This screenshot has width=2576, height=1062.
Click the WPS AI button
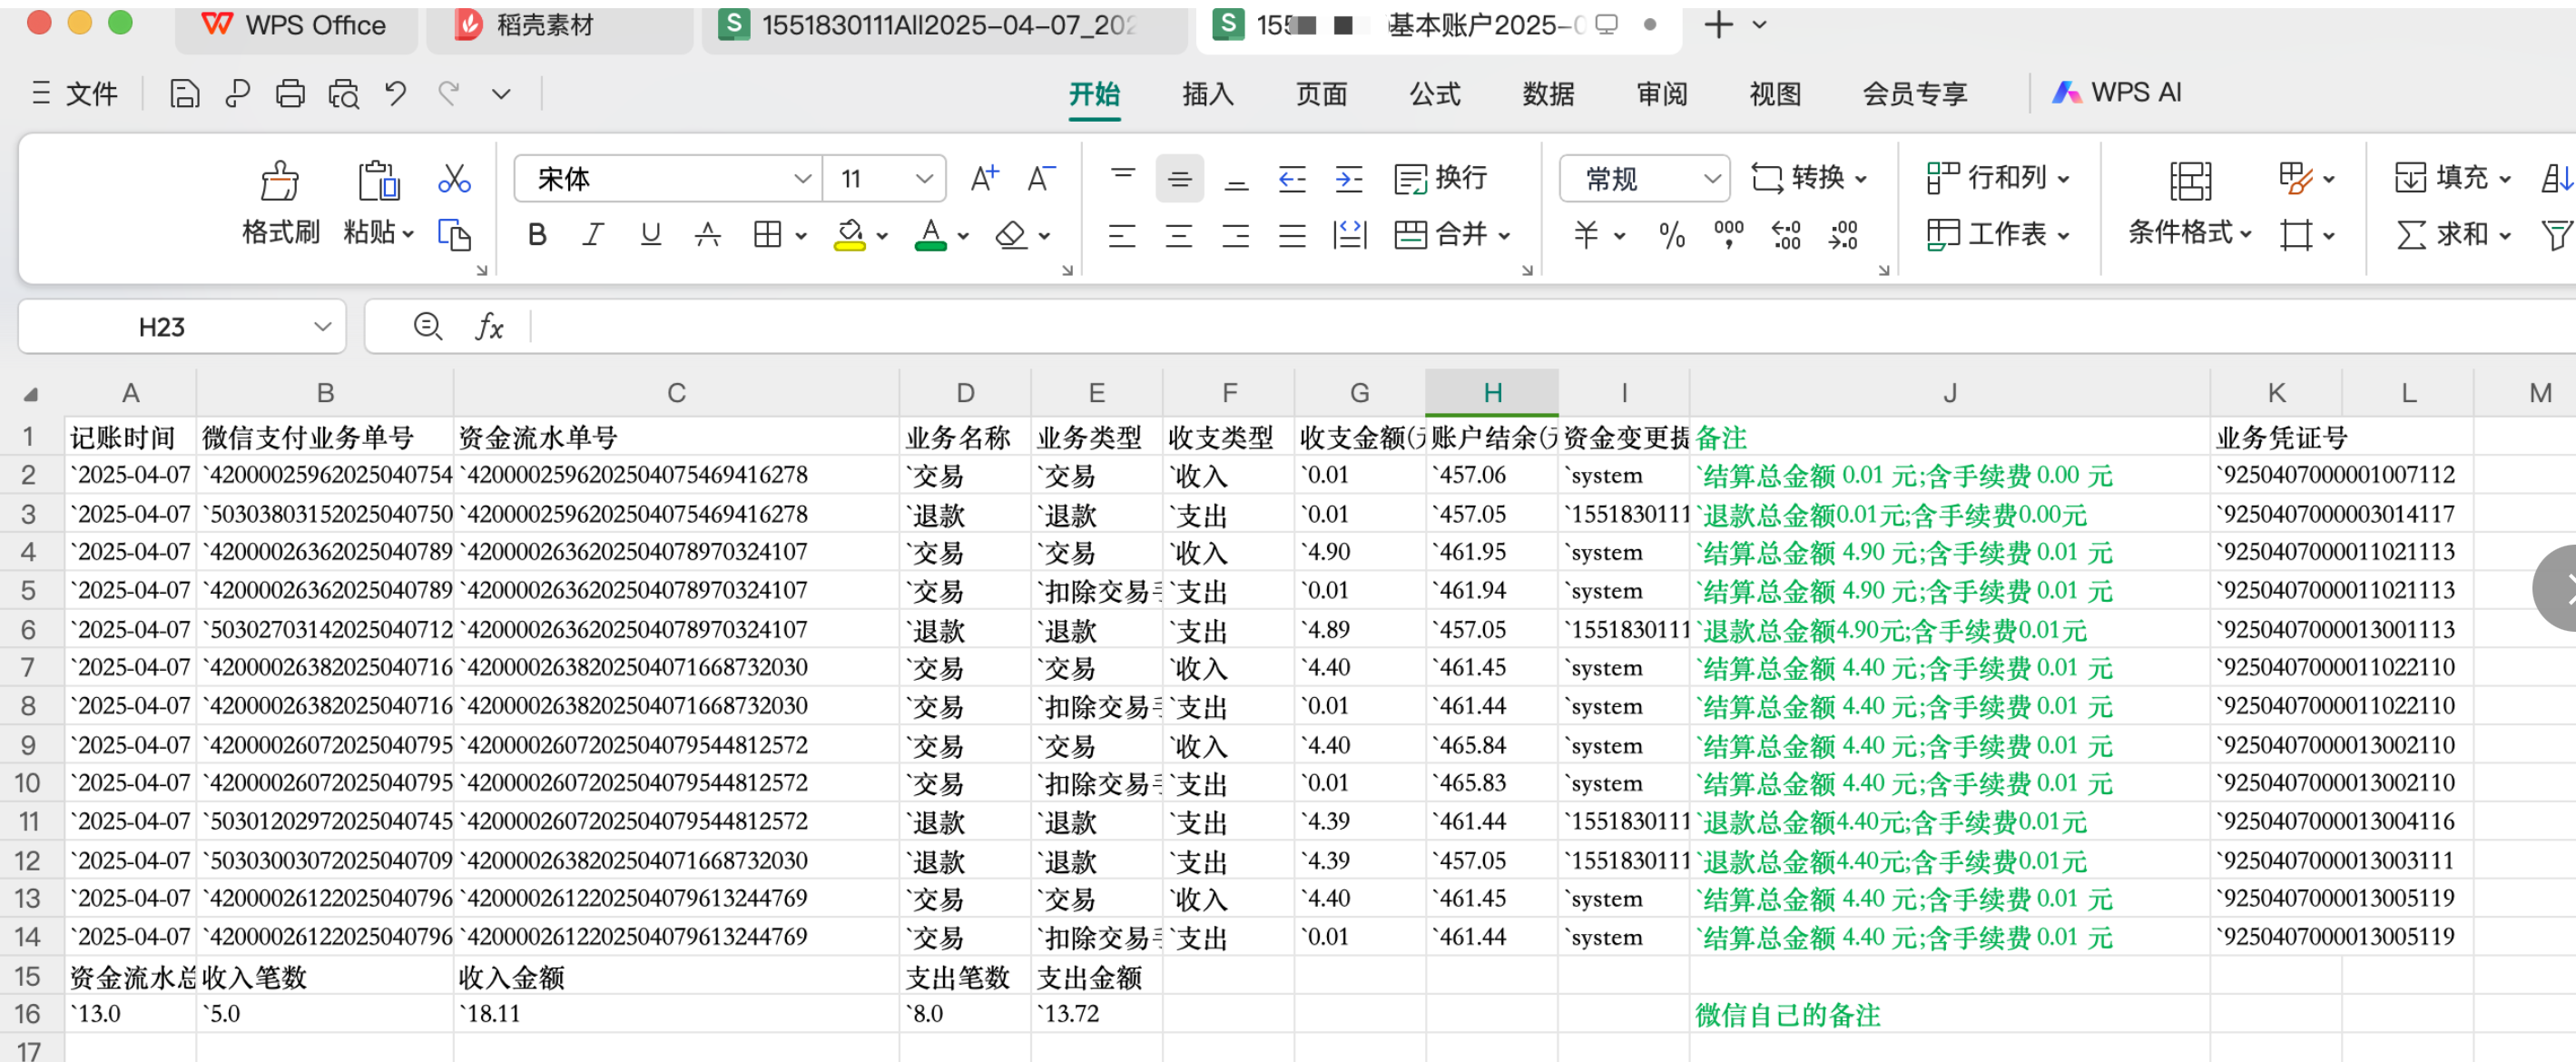(x=2117, y=93)
